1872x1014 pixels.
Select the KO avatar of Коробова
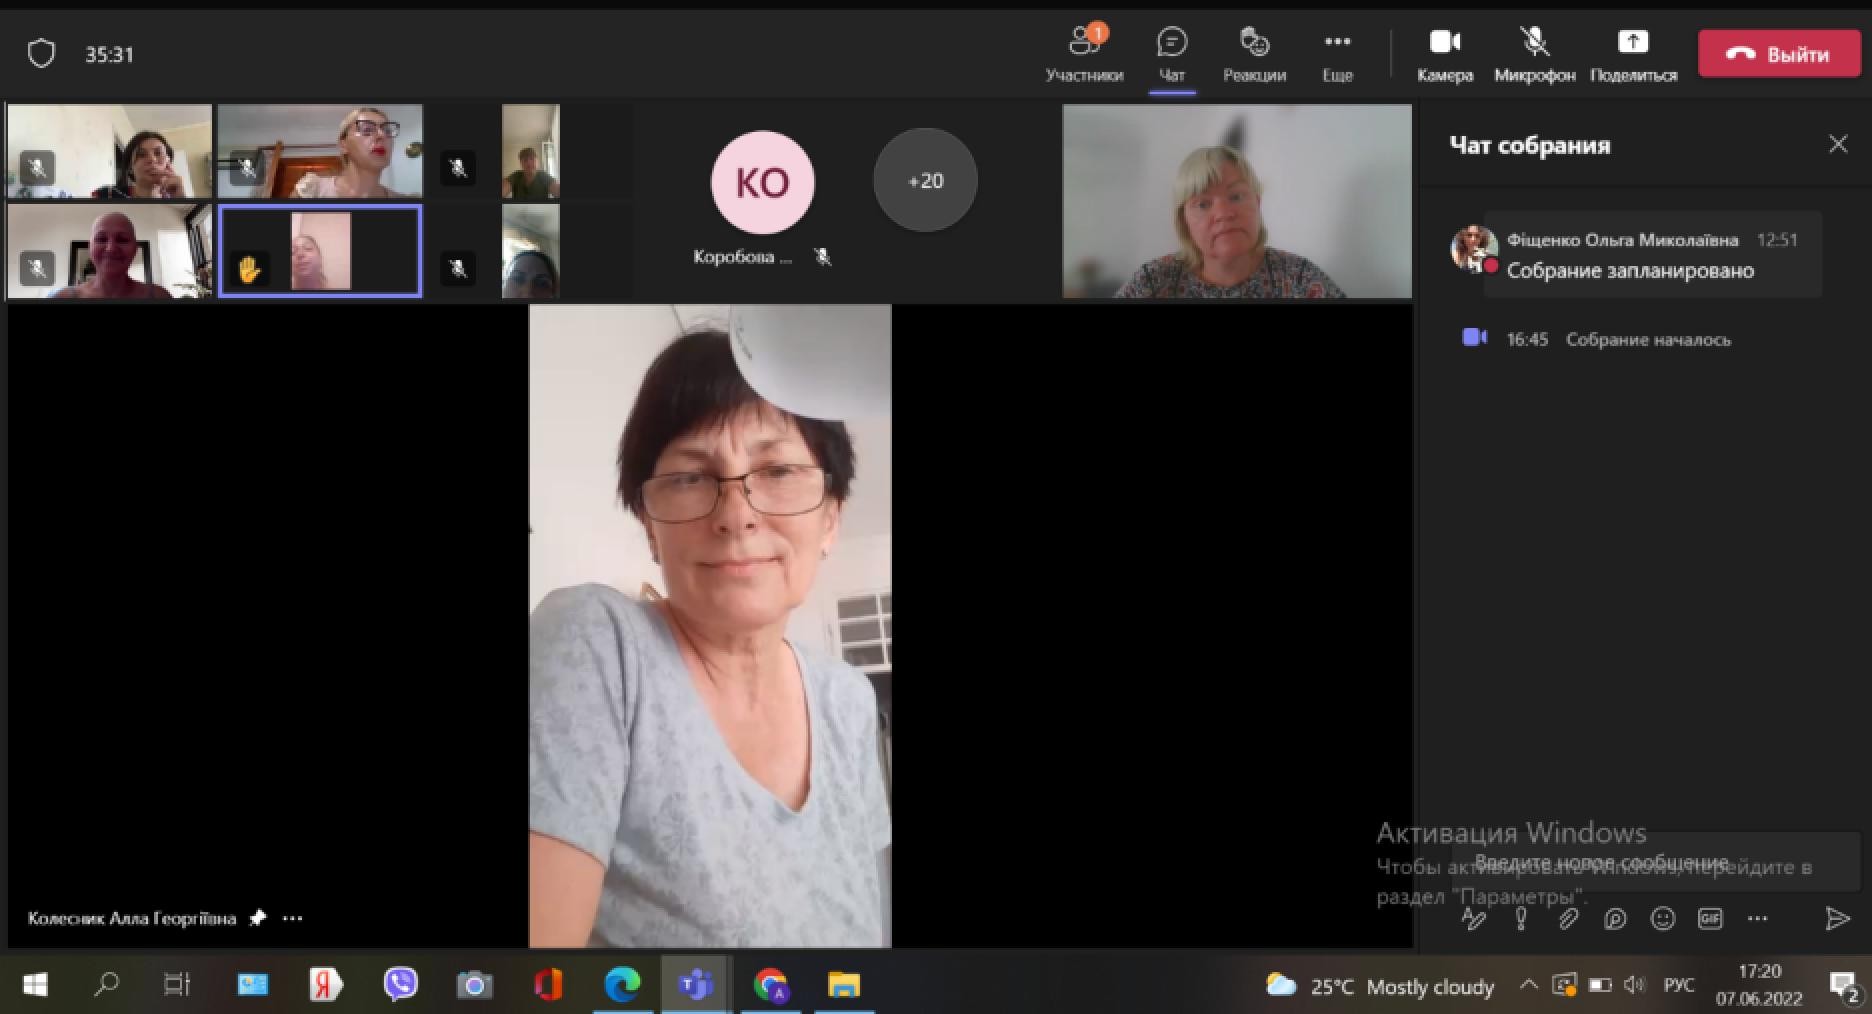pos(763,183)
